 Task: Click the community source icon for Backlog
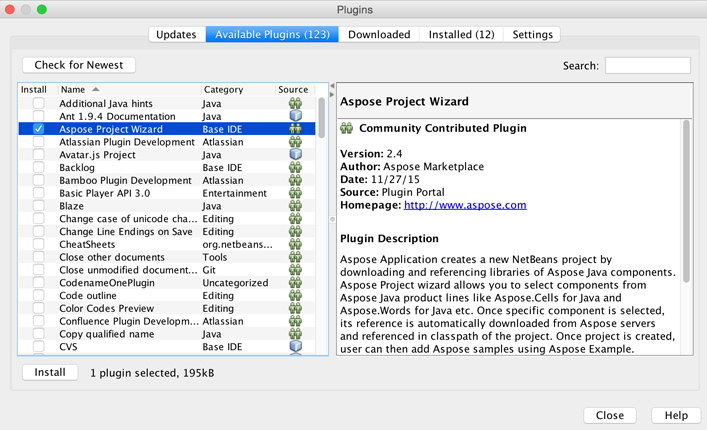[x=295, y=168]
